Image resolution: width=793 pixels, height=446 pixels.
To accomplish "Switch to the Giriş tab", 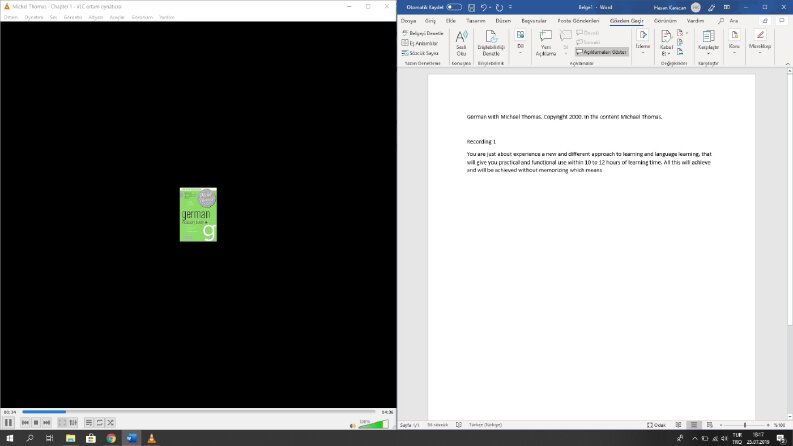I will pyautogui.click(x=430, y=21).
